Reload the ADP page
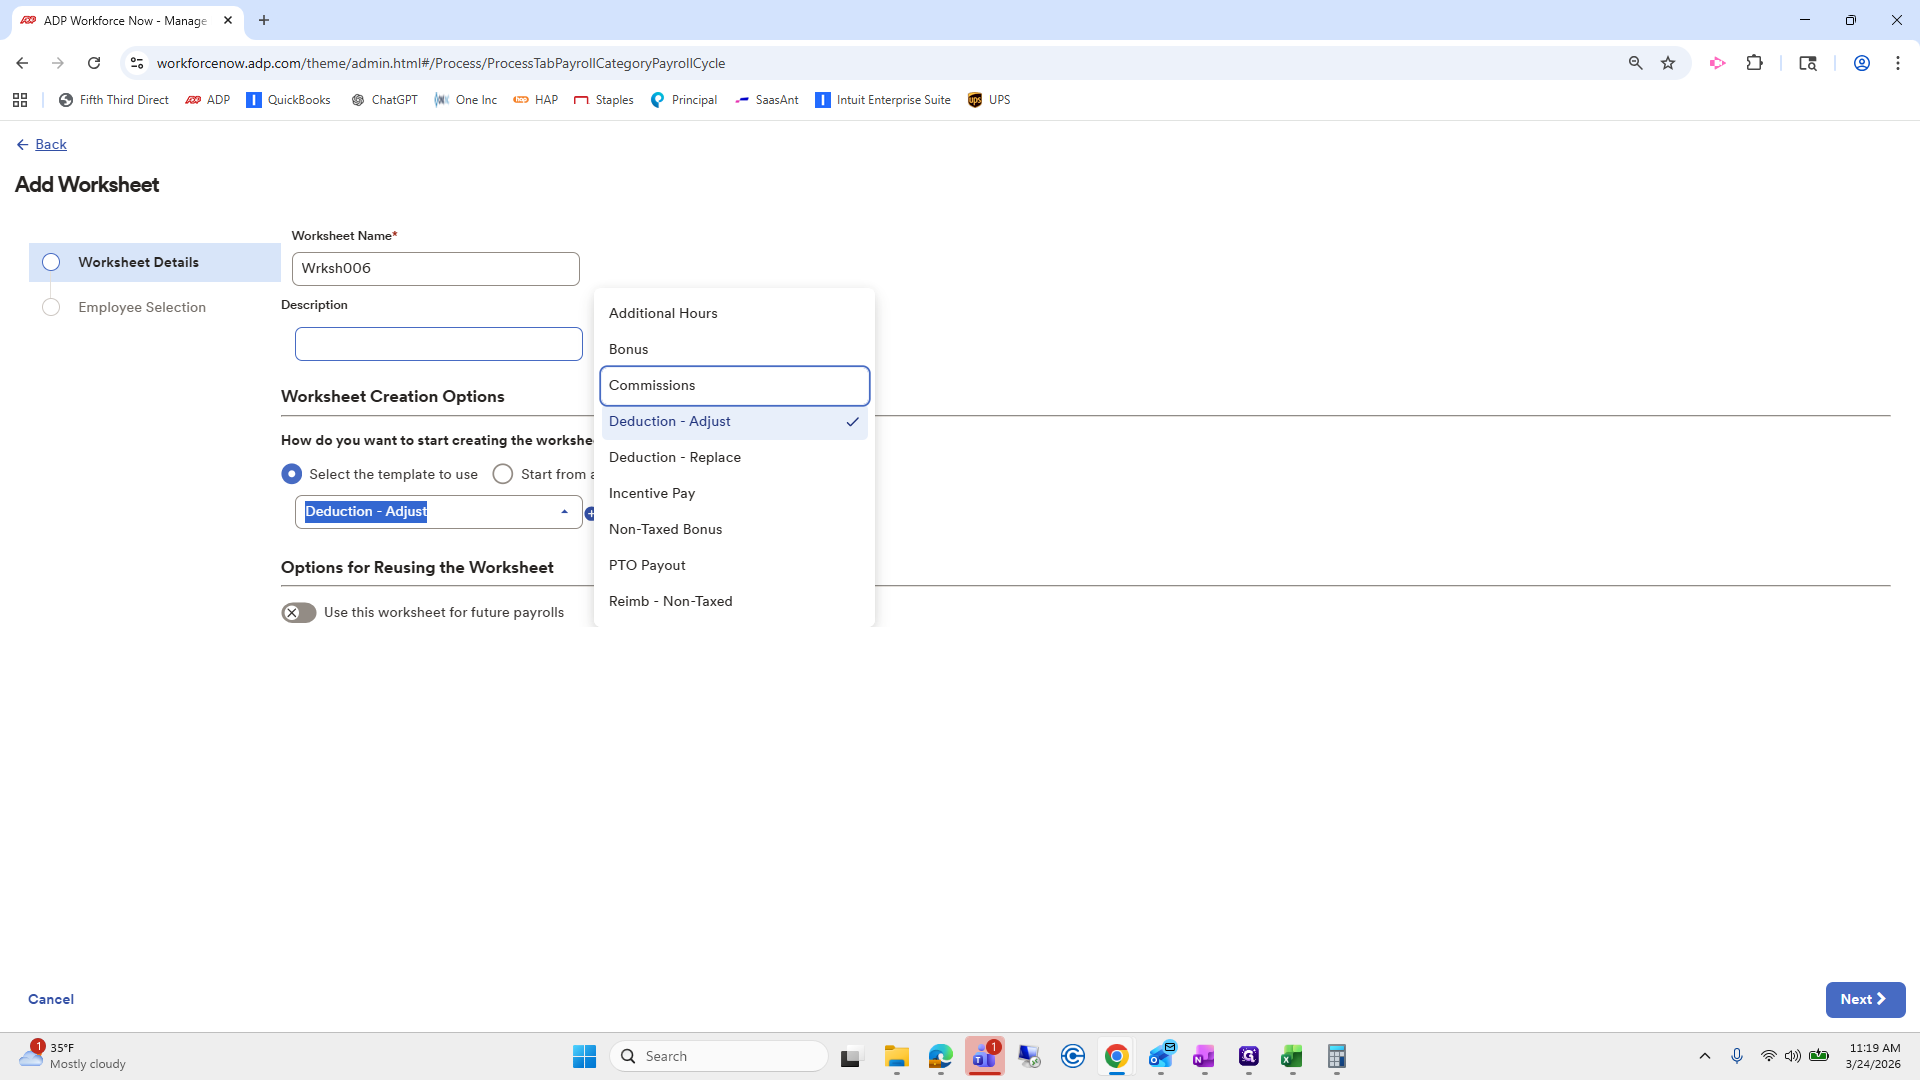This screenshot has height=1080, width=1920. click(x=94, y=63)
